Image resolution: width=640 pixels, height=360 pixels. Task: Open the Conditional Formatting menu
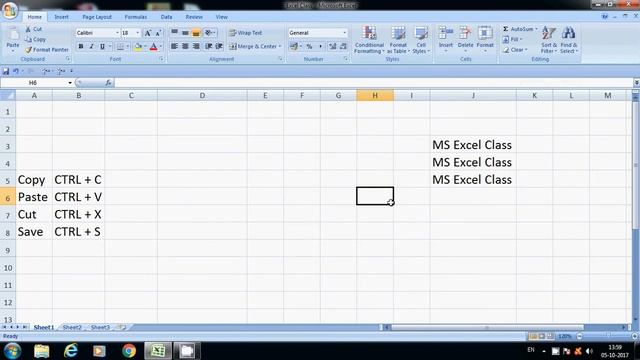click(x=369, y=40)
